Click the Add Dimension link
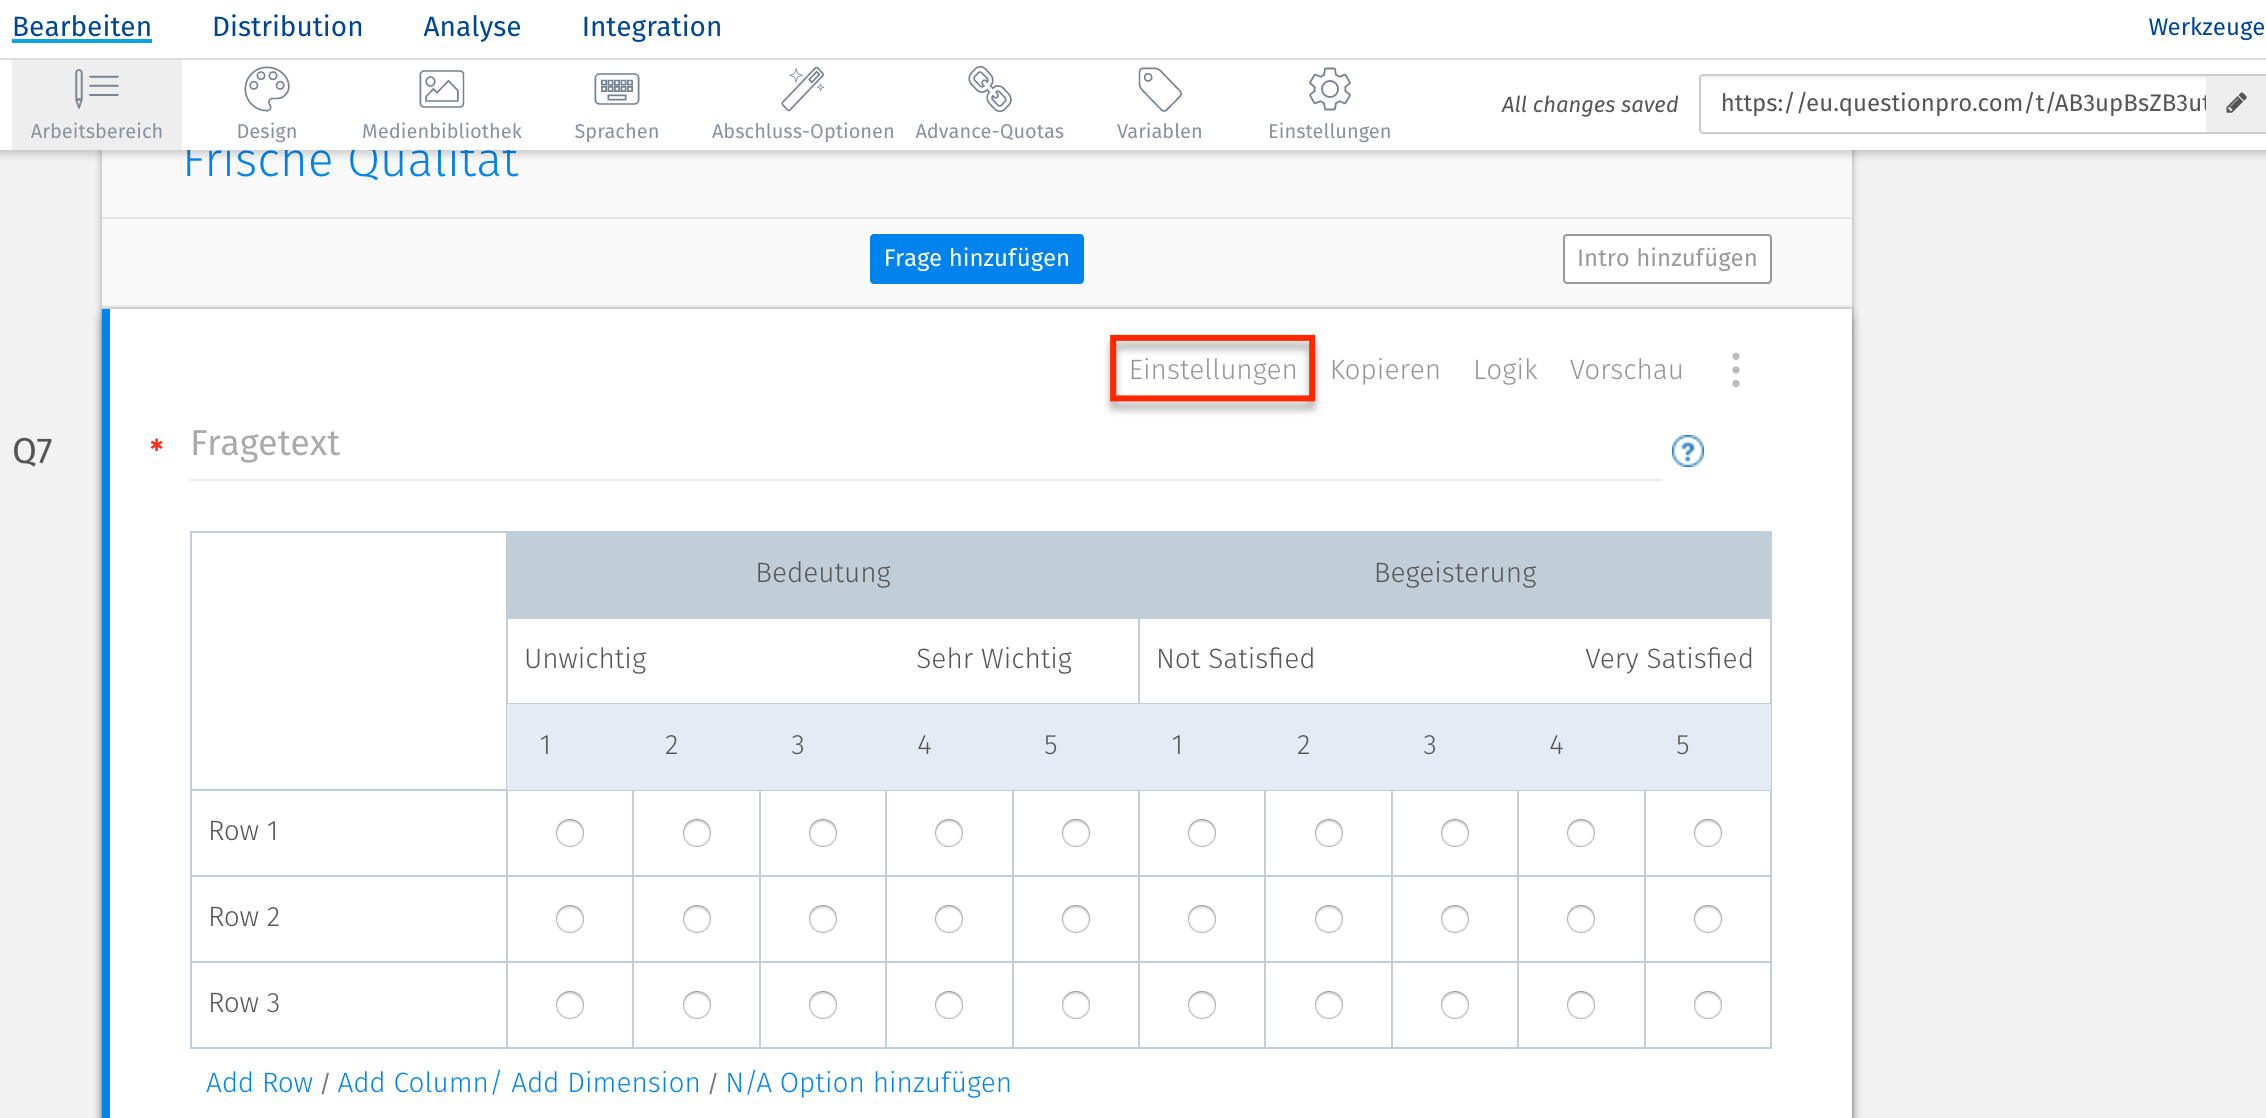 (x=604, y=1082)
